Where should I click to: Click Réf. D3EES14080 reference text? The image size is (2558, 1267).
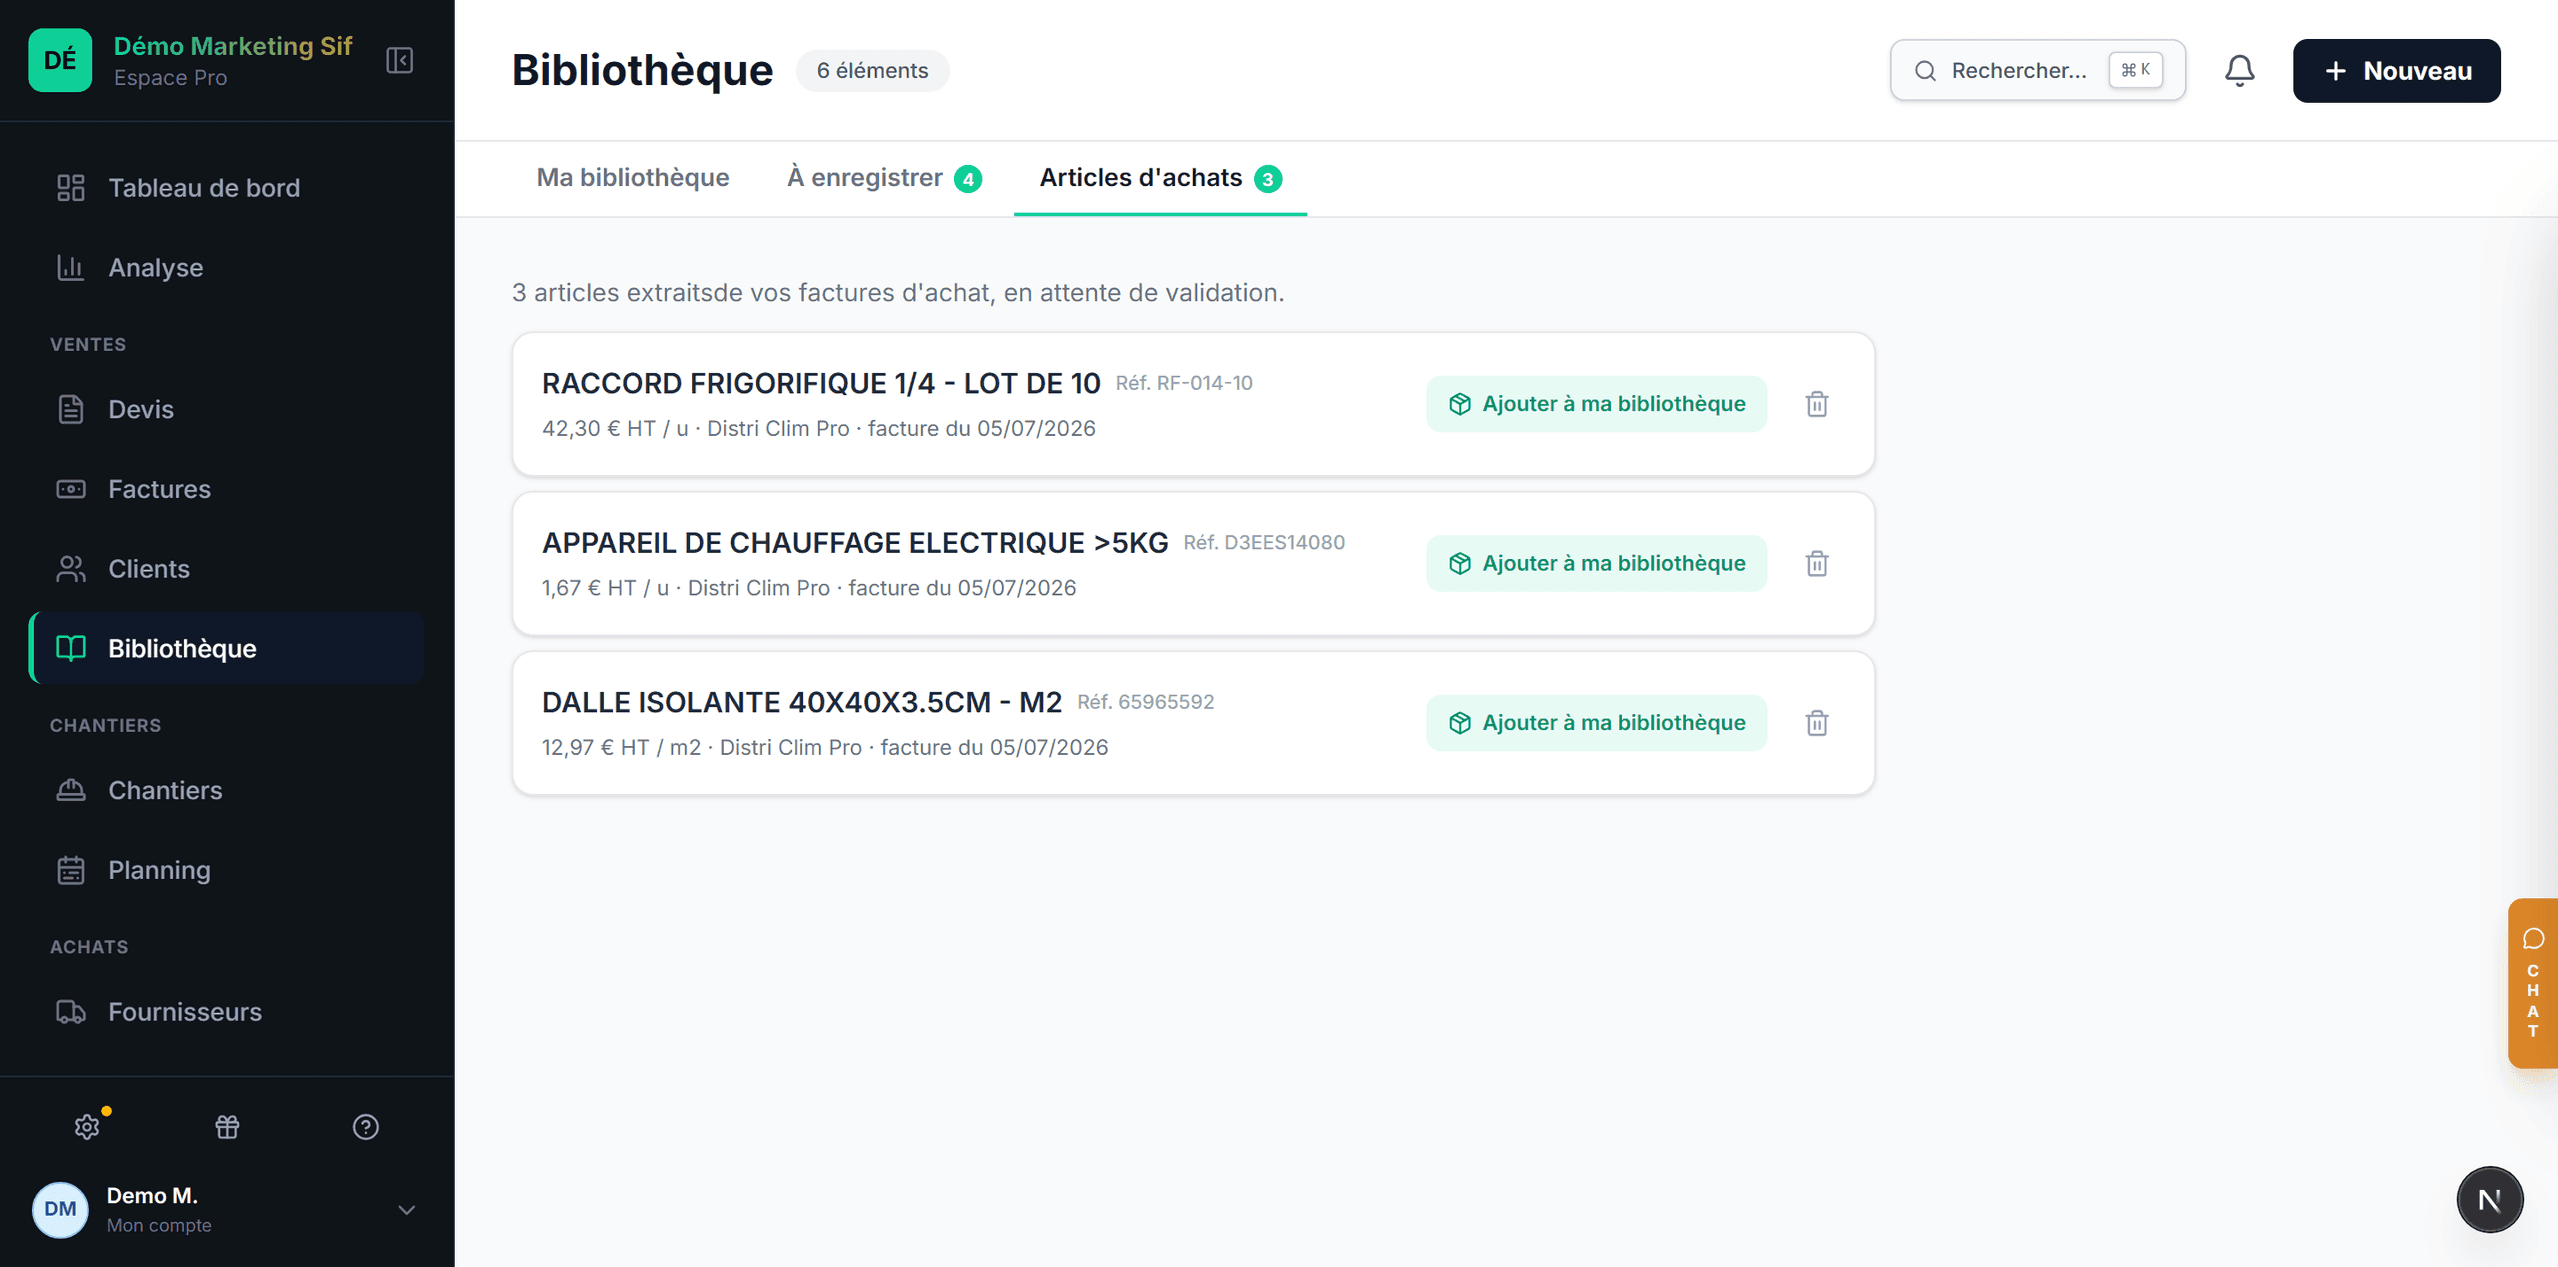(x=1264, y=542)
